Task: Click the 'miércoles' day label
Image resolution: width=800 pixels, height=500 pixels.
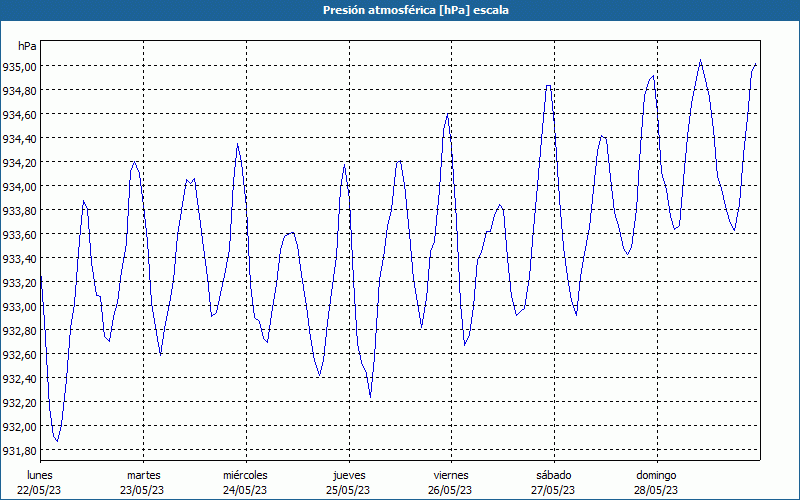Action: pos(245,475)
